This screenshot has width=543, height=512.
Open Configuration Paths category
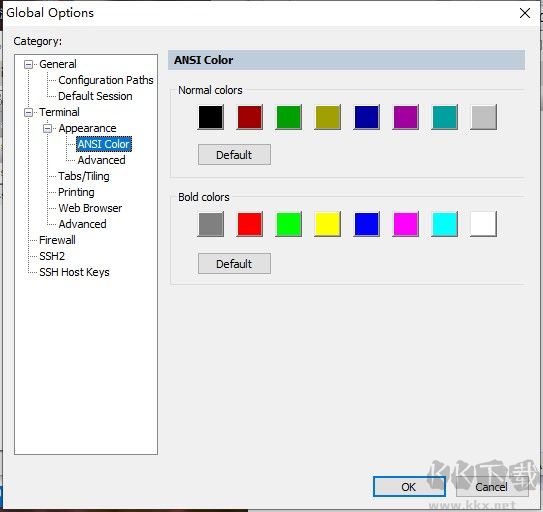[x=106, y=80]
